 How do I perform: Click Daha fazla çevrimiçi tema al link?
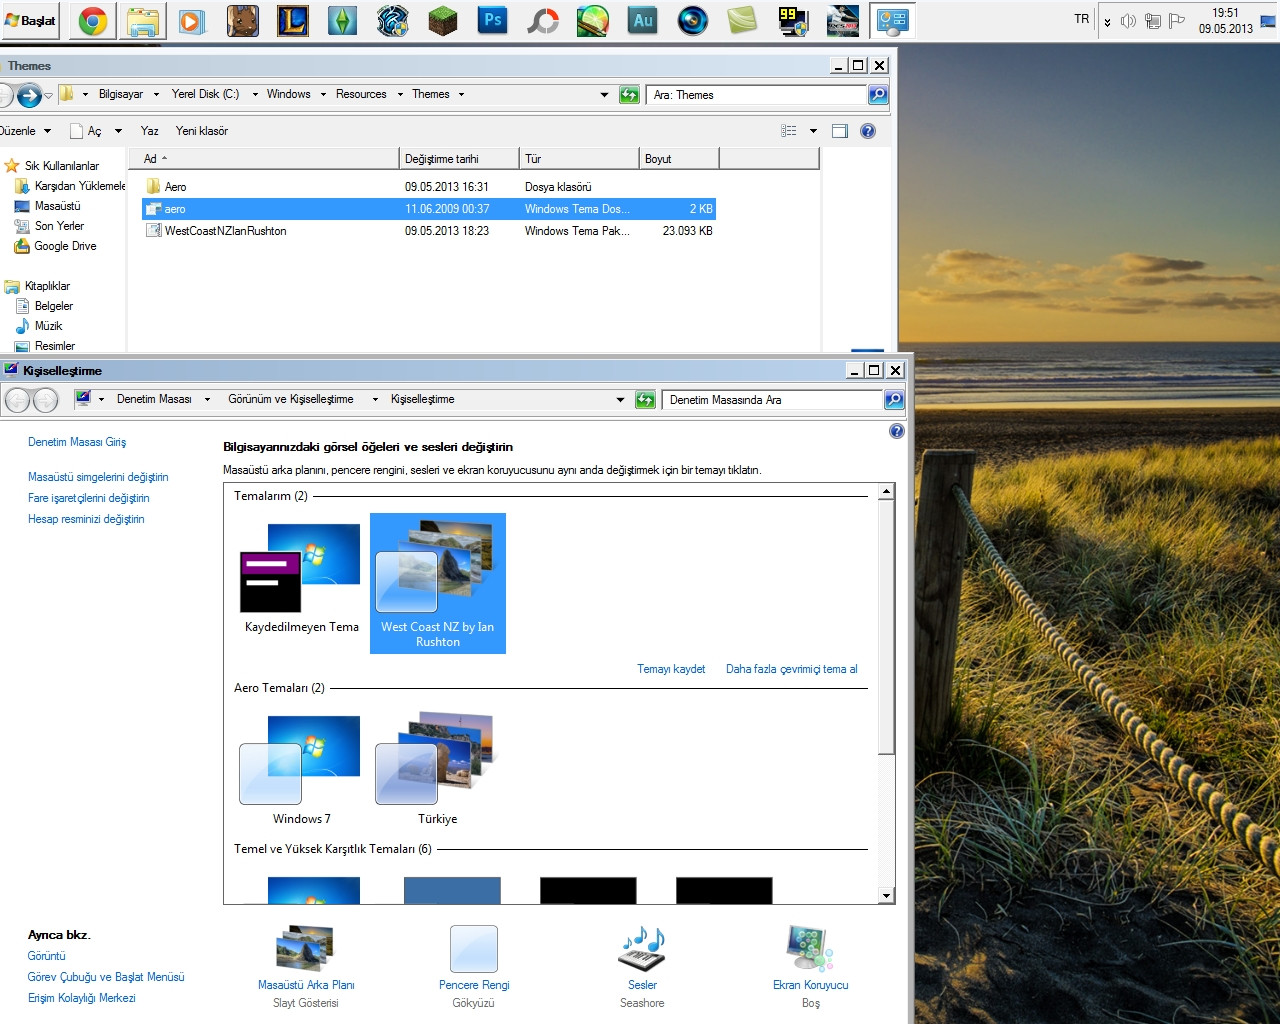click(x=791, y=669)
